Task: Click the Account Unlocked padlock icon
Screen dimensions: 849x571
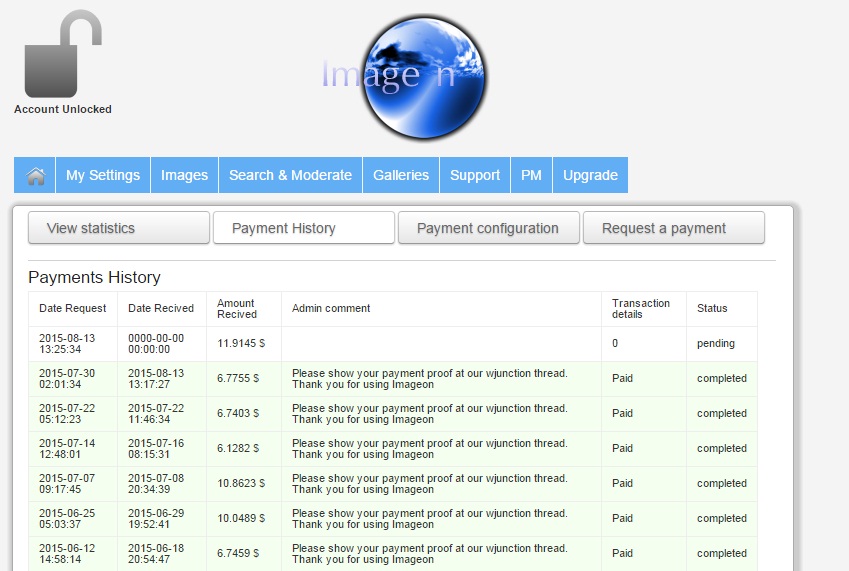Action: pyautogui.click(x=63, y=54)
